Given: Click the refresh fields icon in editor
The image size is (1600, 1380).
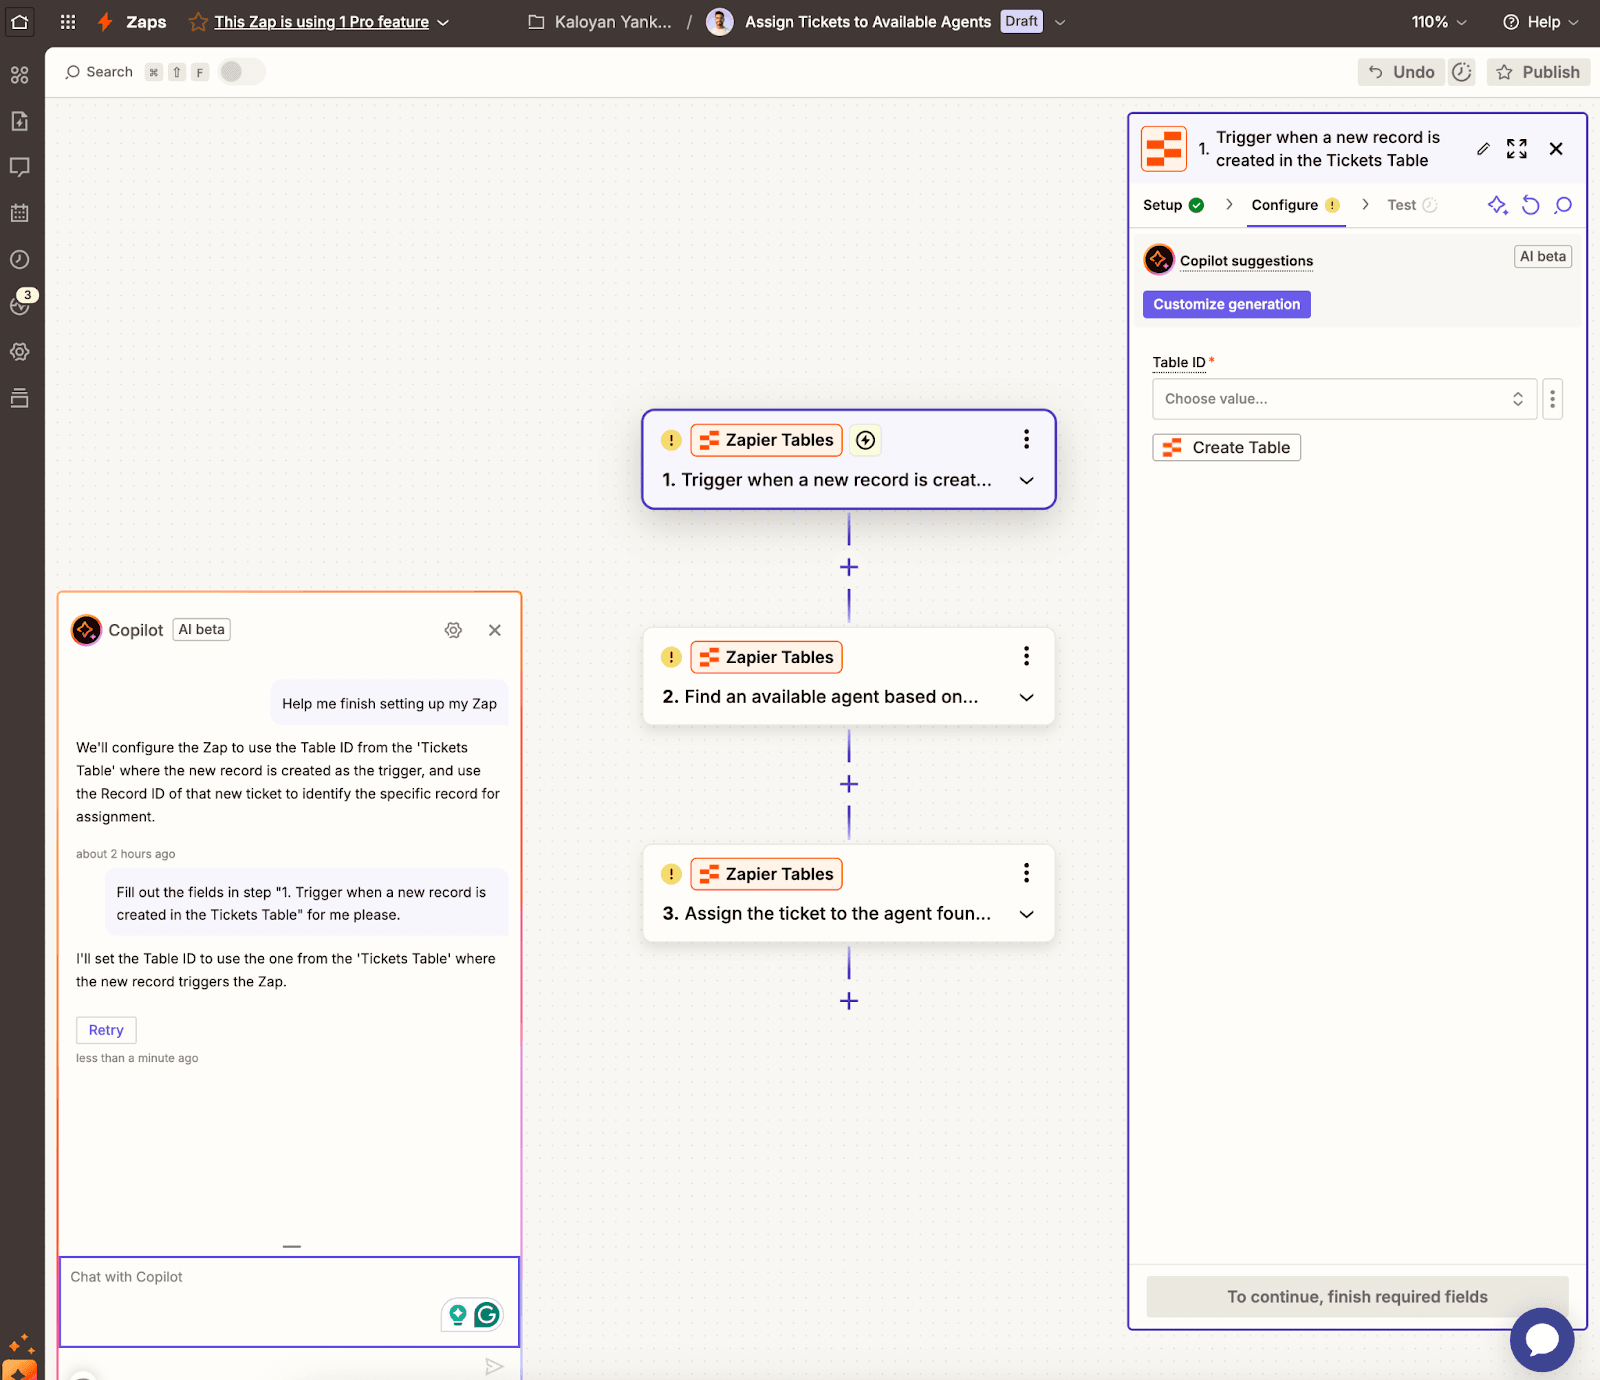Looking at the screenshot, I should click(1531, 205).
